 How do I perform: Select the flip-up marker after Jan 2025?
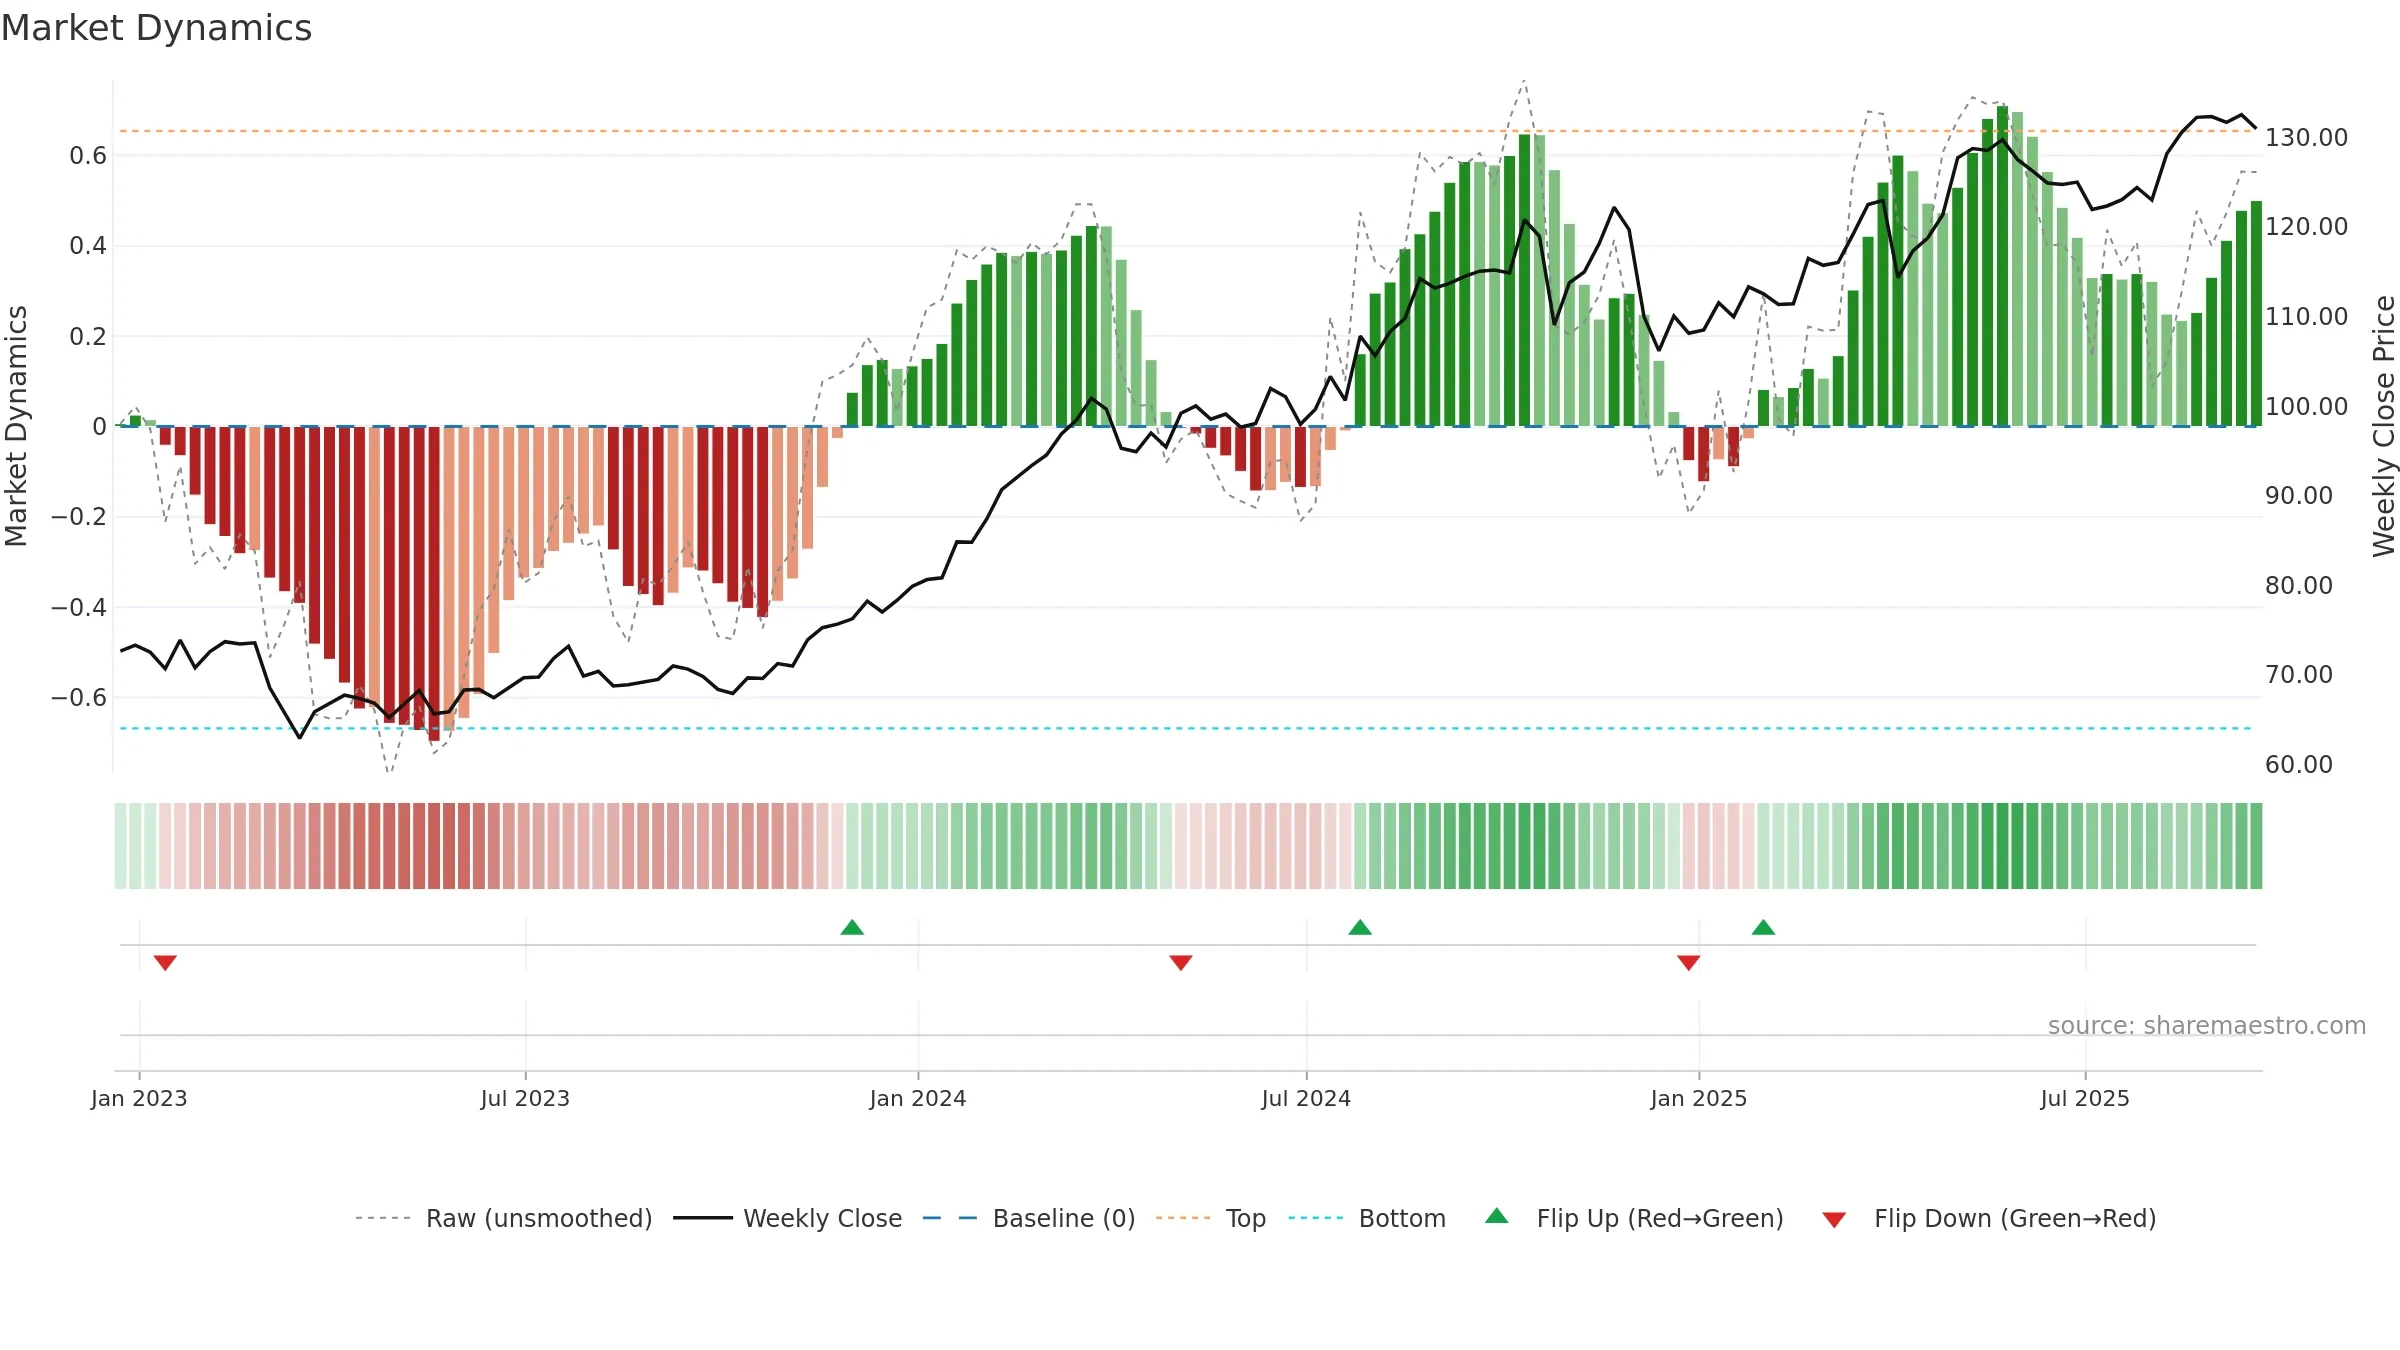[x=1764, y=927]
